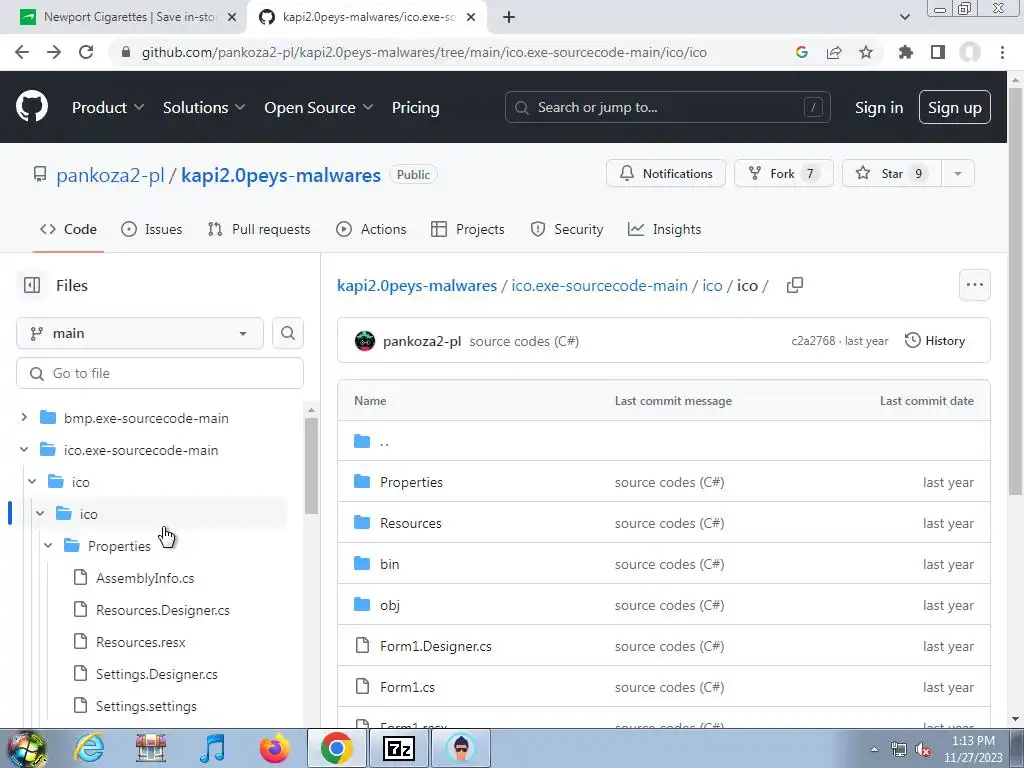Expand the Solutions menu
1024x768 pixels.
[x=204, y=108]
